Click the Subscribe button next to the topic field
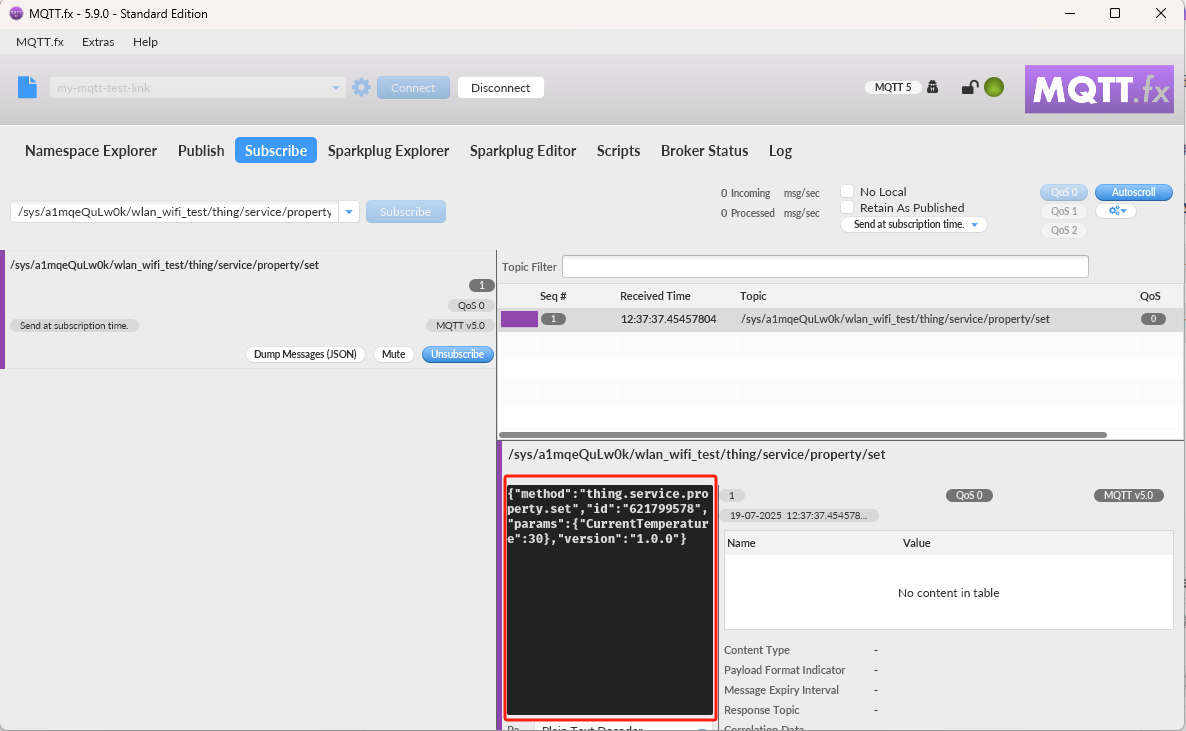This screenshot has width=1186, height=731. (x=405, y=212)
